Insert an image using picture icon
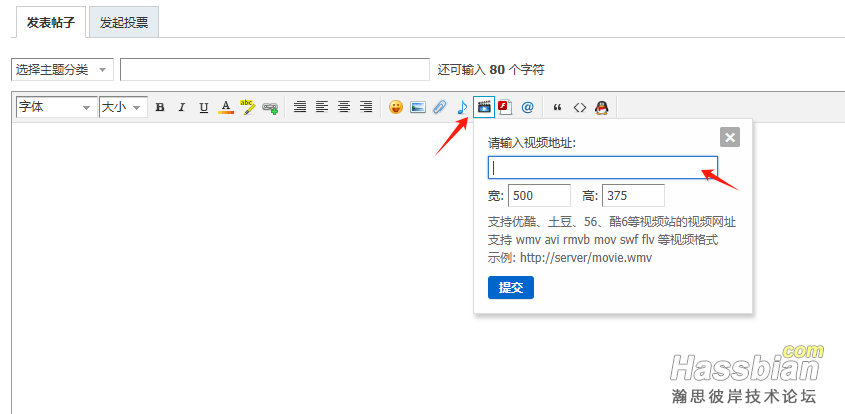845x414 pixels. (x=418, y=107)
